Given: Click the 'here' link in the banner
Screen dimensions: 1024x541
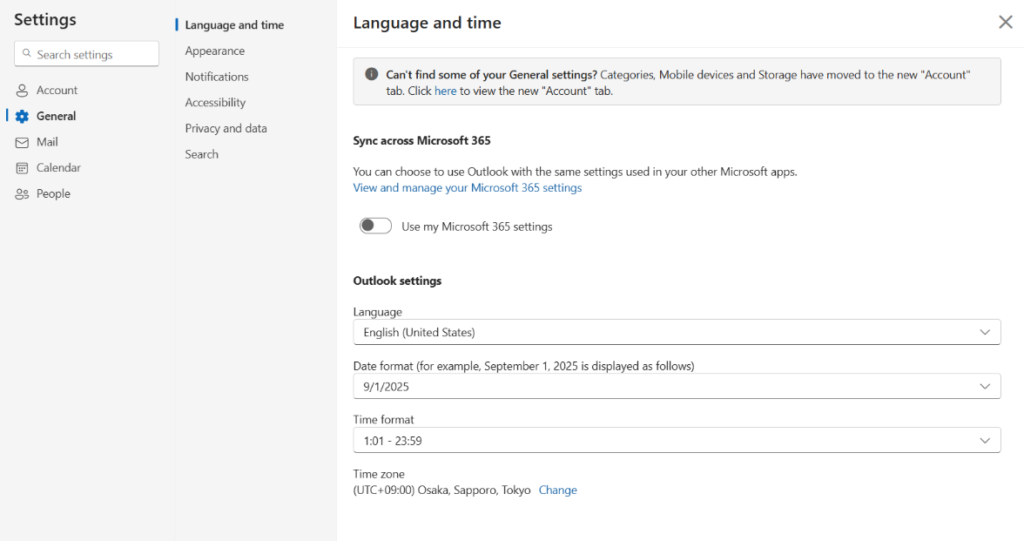Looking at the screenshot, I should [445, 91].
